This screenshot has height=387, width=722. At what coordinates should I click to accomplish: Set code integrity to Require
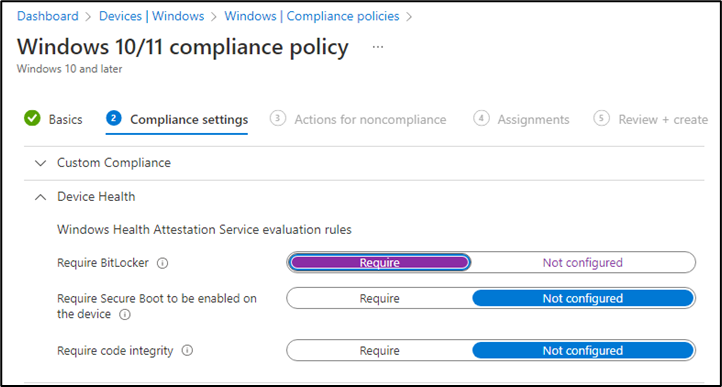pyautogui.click(x=379, y=351)
